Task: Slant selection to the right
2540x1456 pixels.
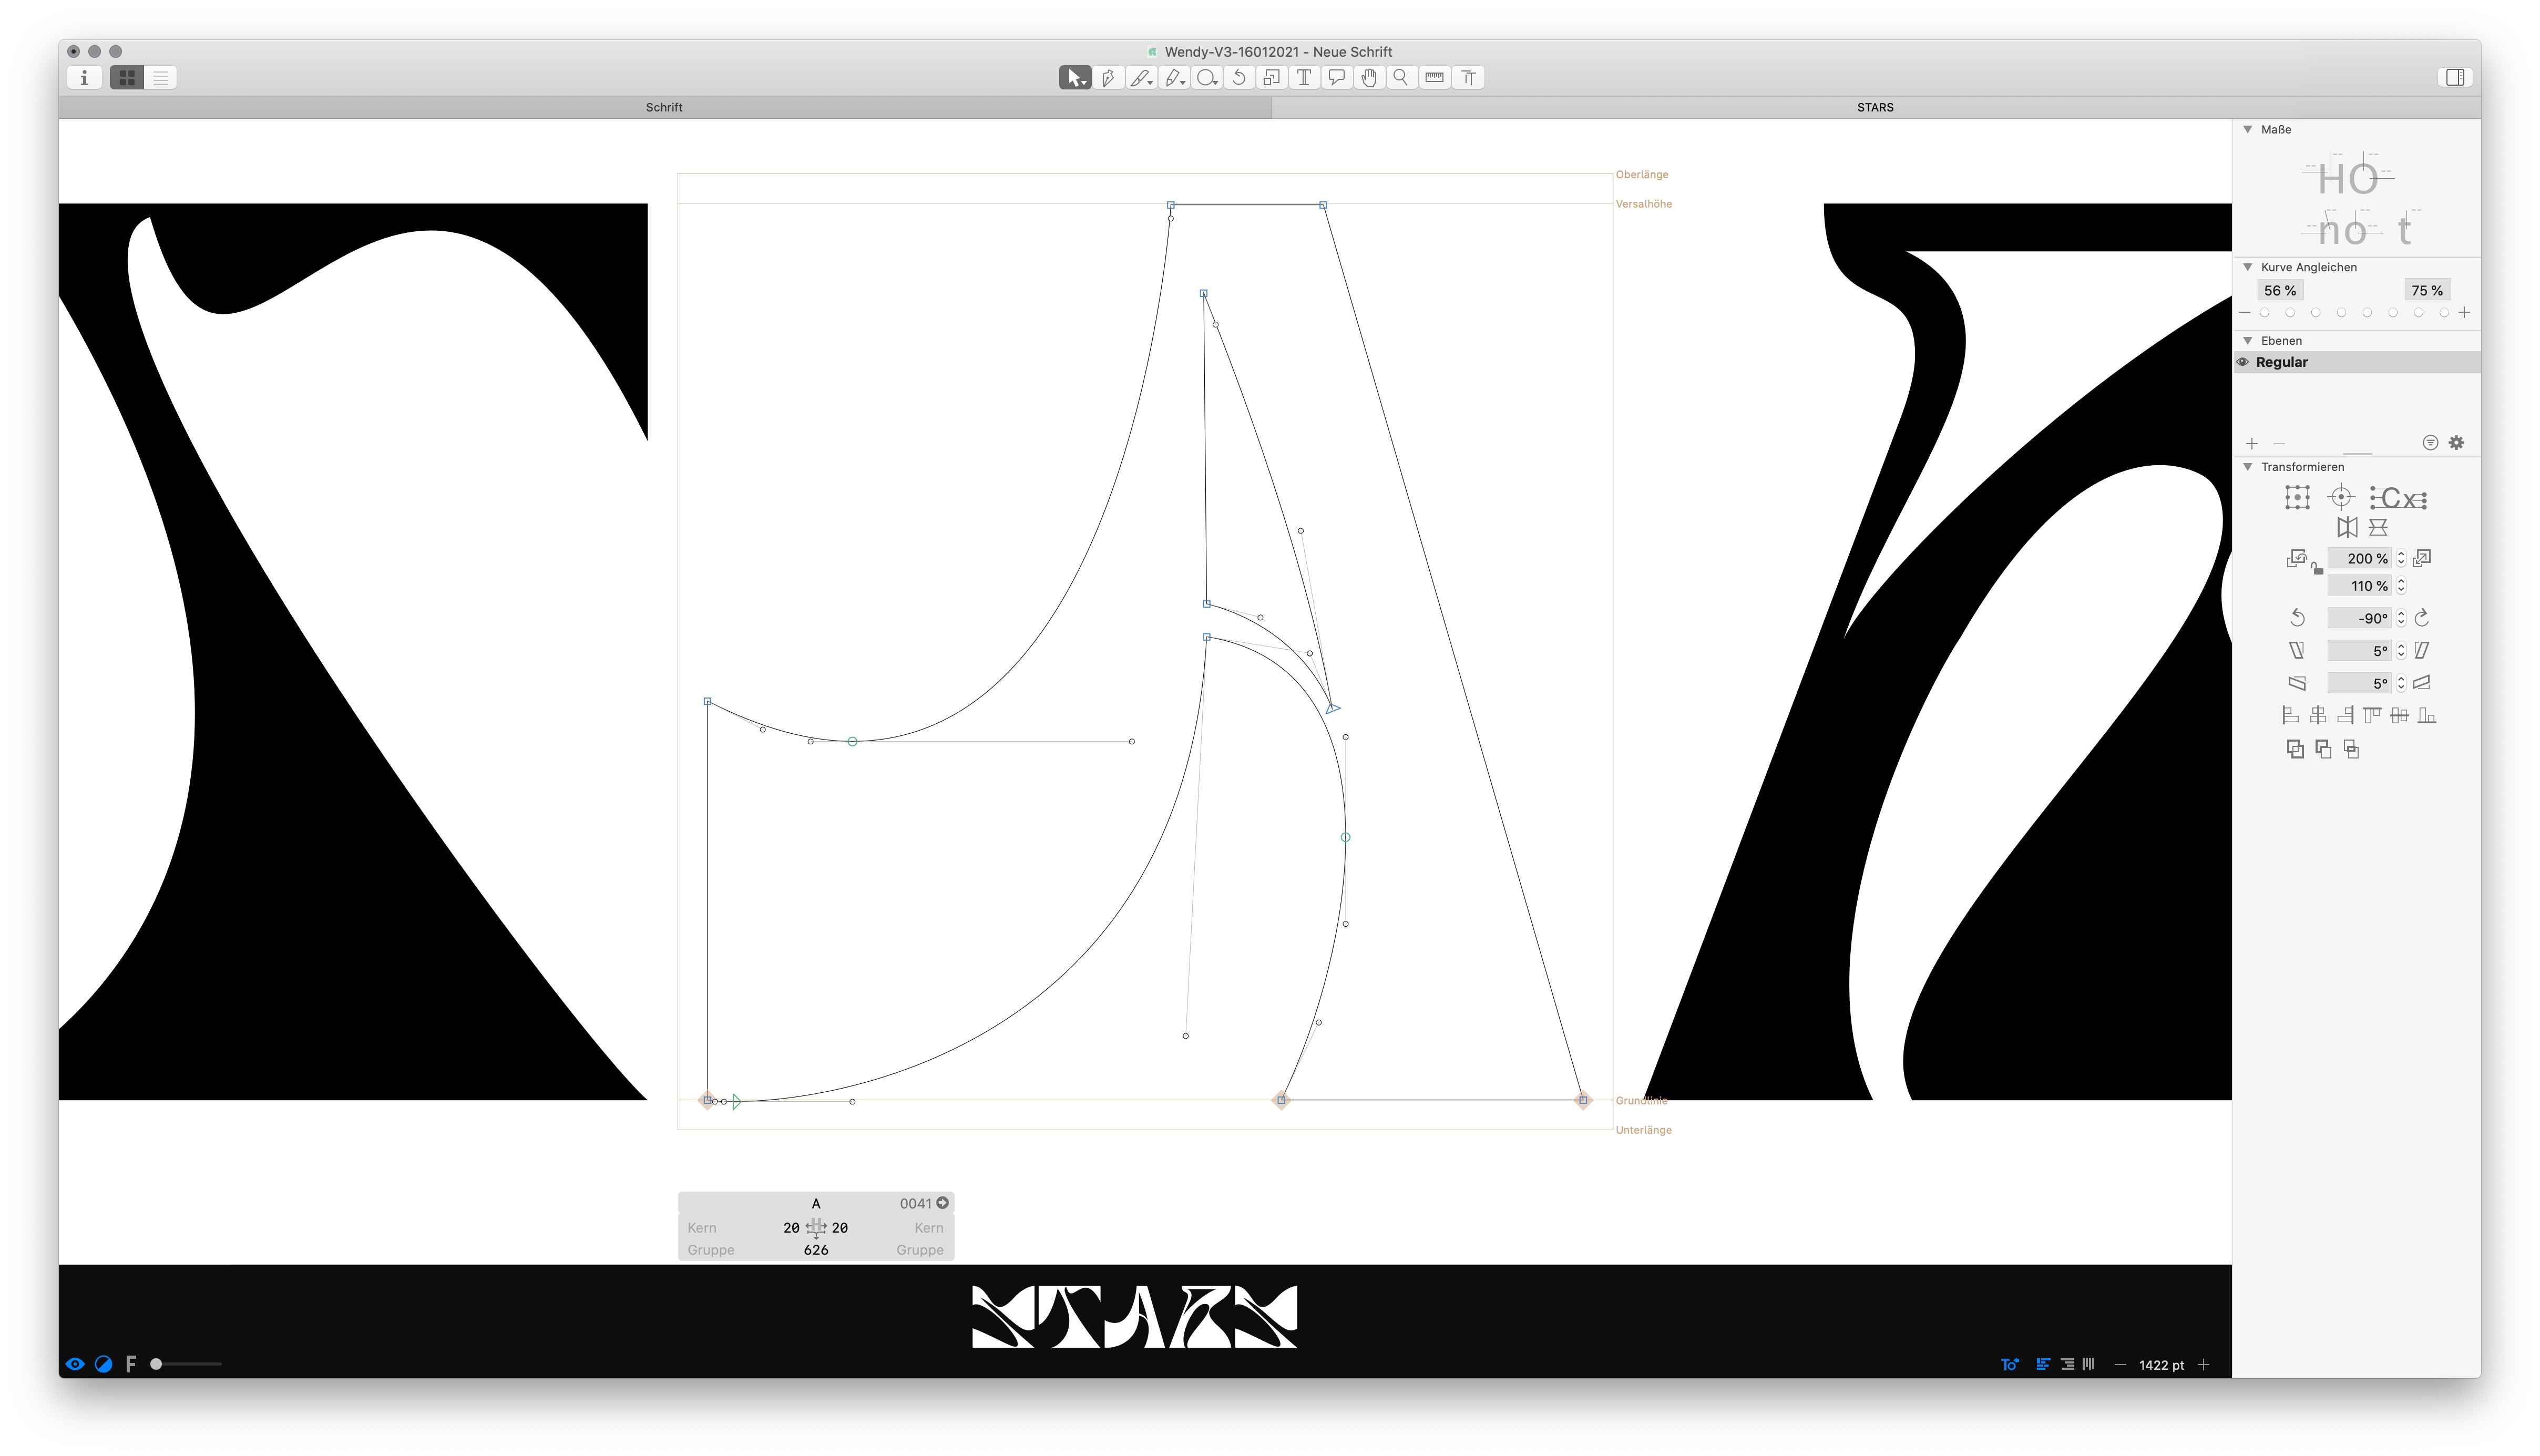Action: [2421, 650]
